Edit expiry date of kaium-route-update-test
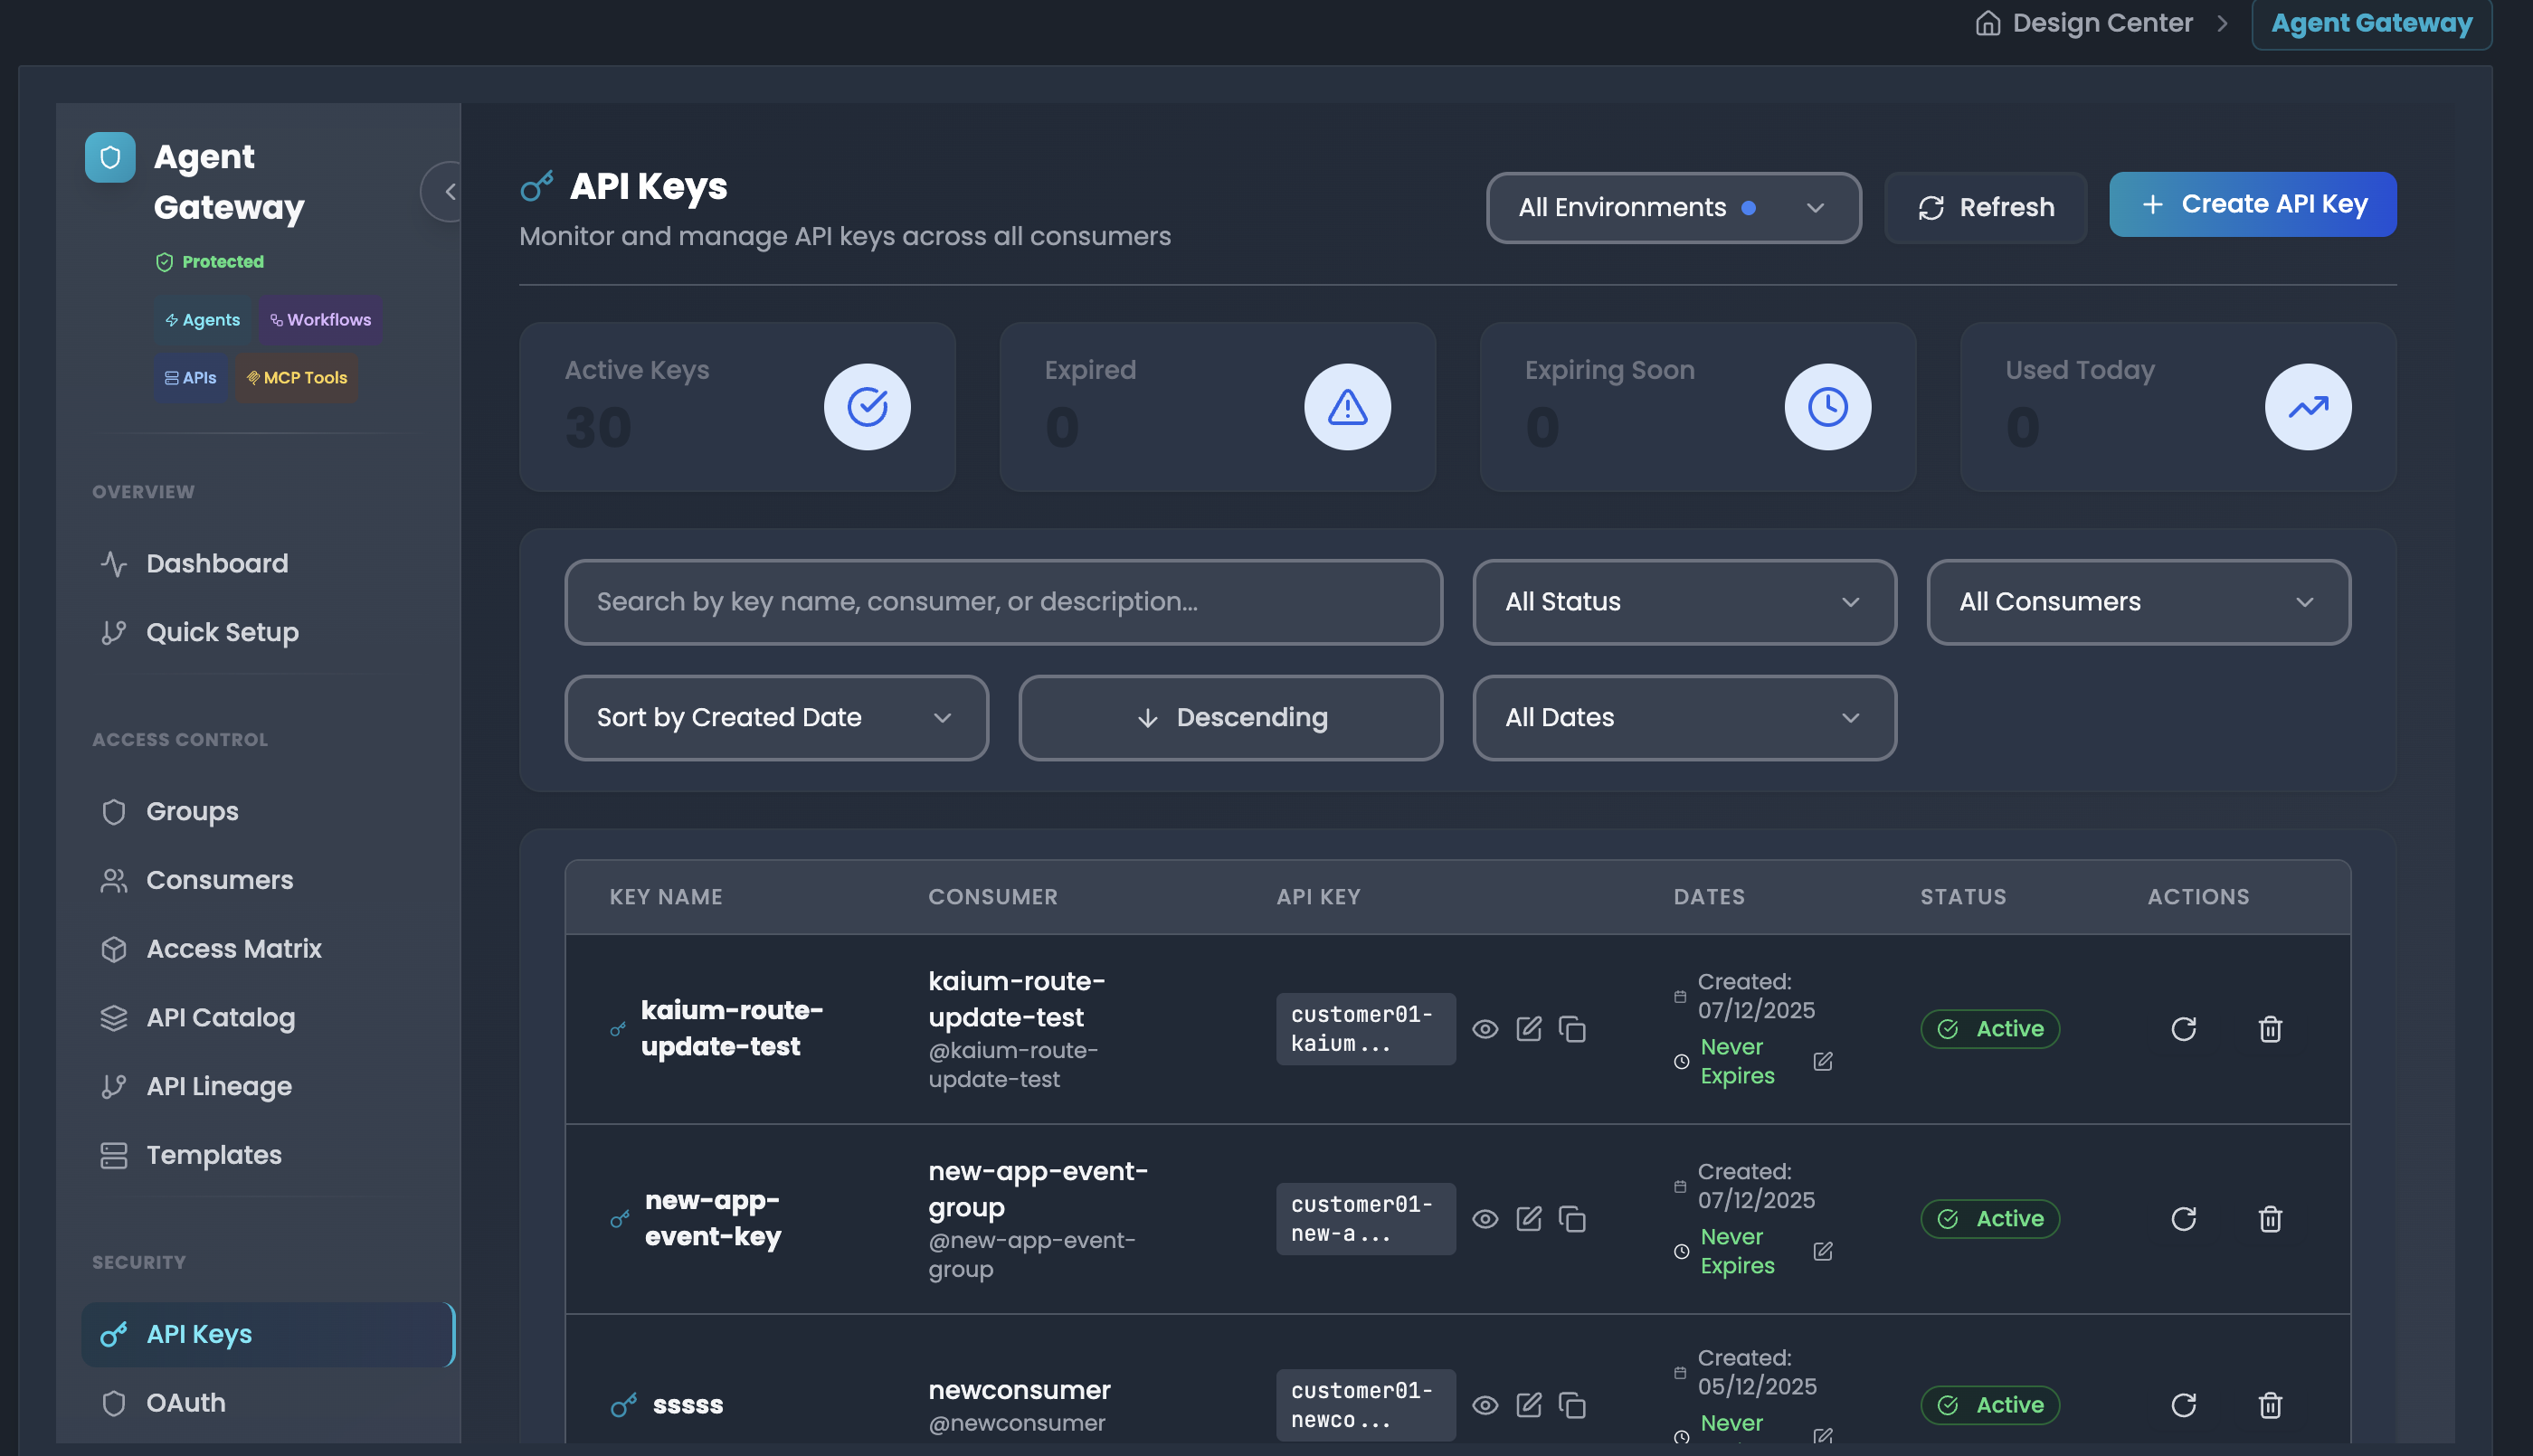Viewport: 2533px width, 1456px height. [1823, 1061]
